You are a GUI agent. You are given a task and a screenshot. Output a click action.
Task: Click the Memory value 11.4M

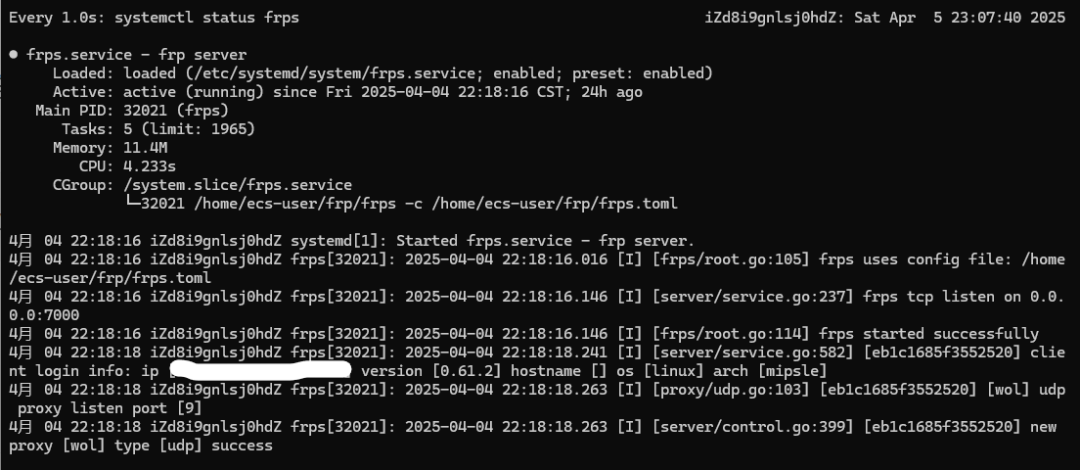click(145, 147)
